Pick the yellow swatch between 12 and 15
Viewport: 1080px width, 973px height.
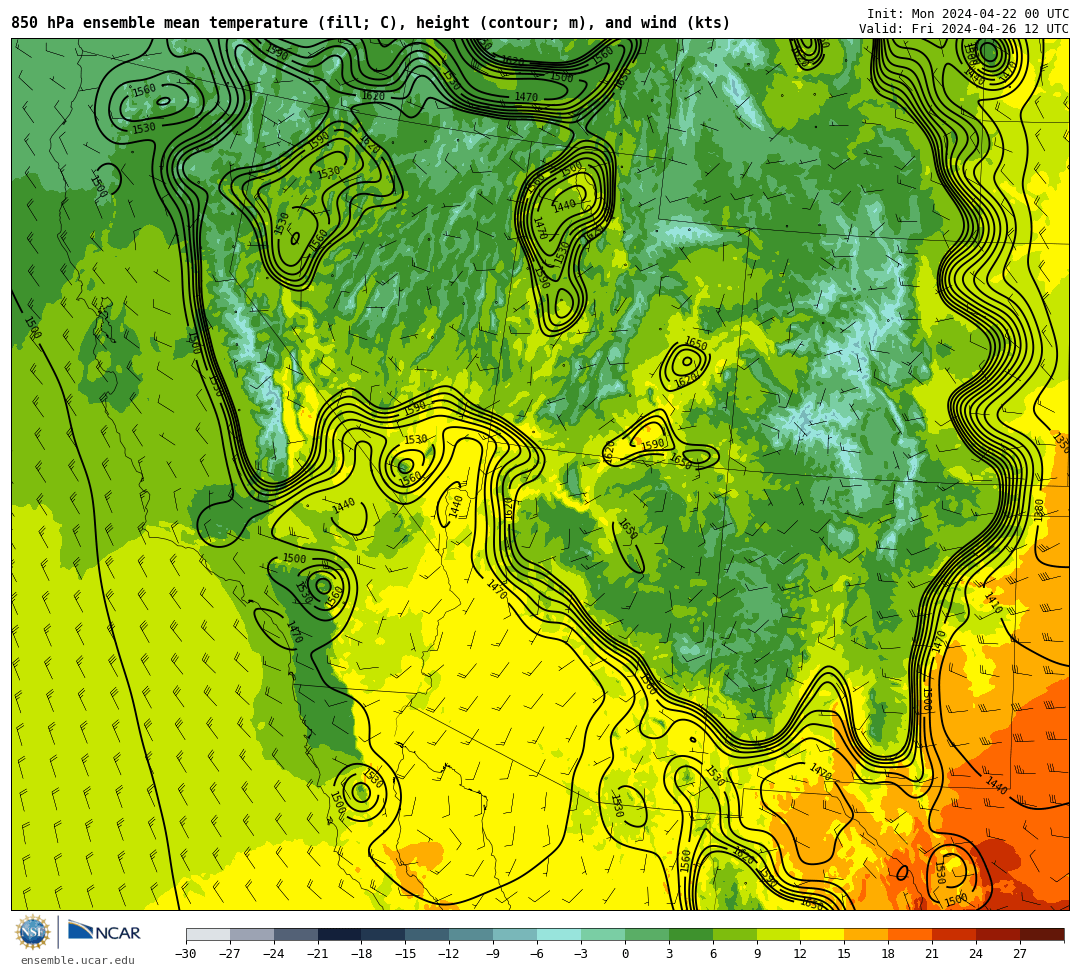[822, 934]
